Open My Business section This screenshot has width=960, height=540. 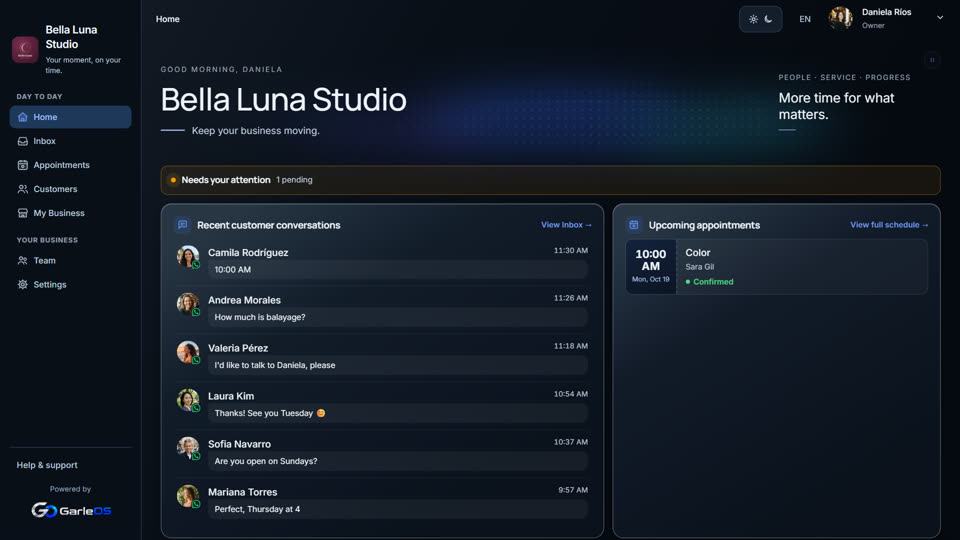pos(70,213)
